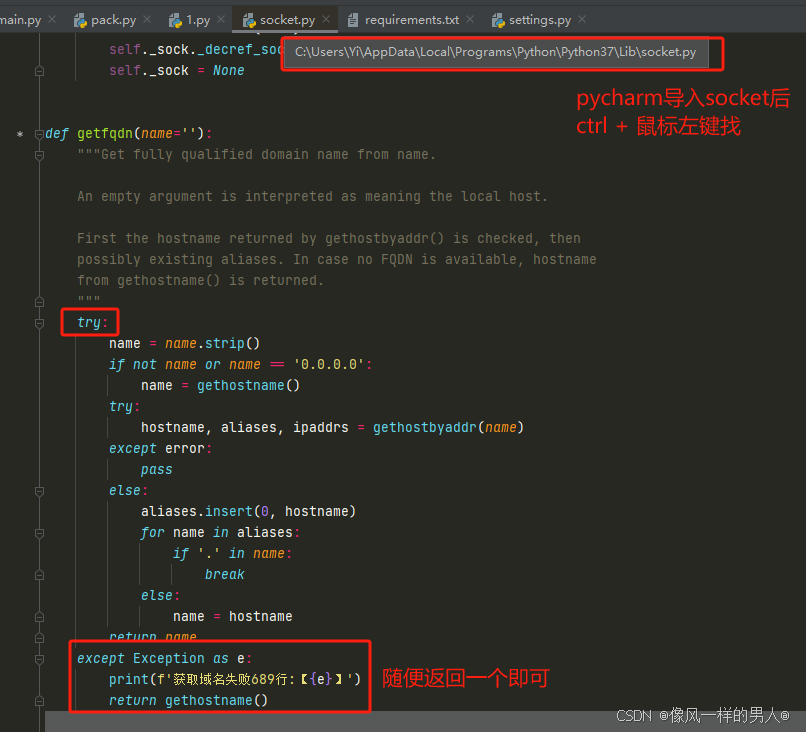This screenshot has height=732, width=806.
Task: Click fold end marker beside 'name = hostname'
Action: (39, 617)
